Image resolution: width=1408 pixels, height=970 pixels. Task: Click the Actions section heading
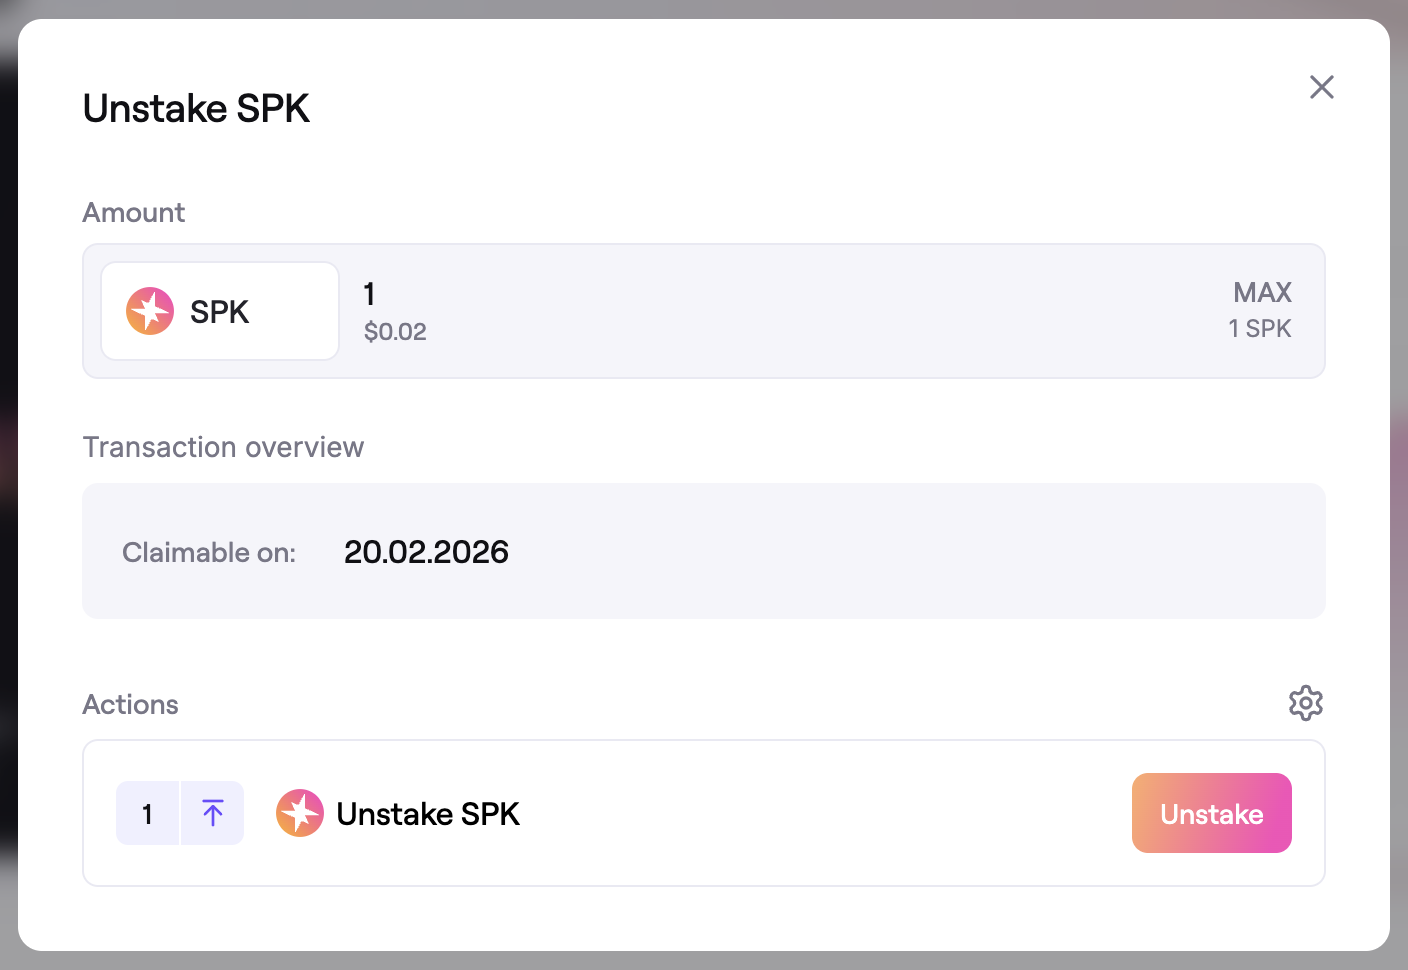131,705
